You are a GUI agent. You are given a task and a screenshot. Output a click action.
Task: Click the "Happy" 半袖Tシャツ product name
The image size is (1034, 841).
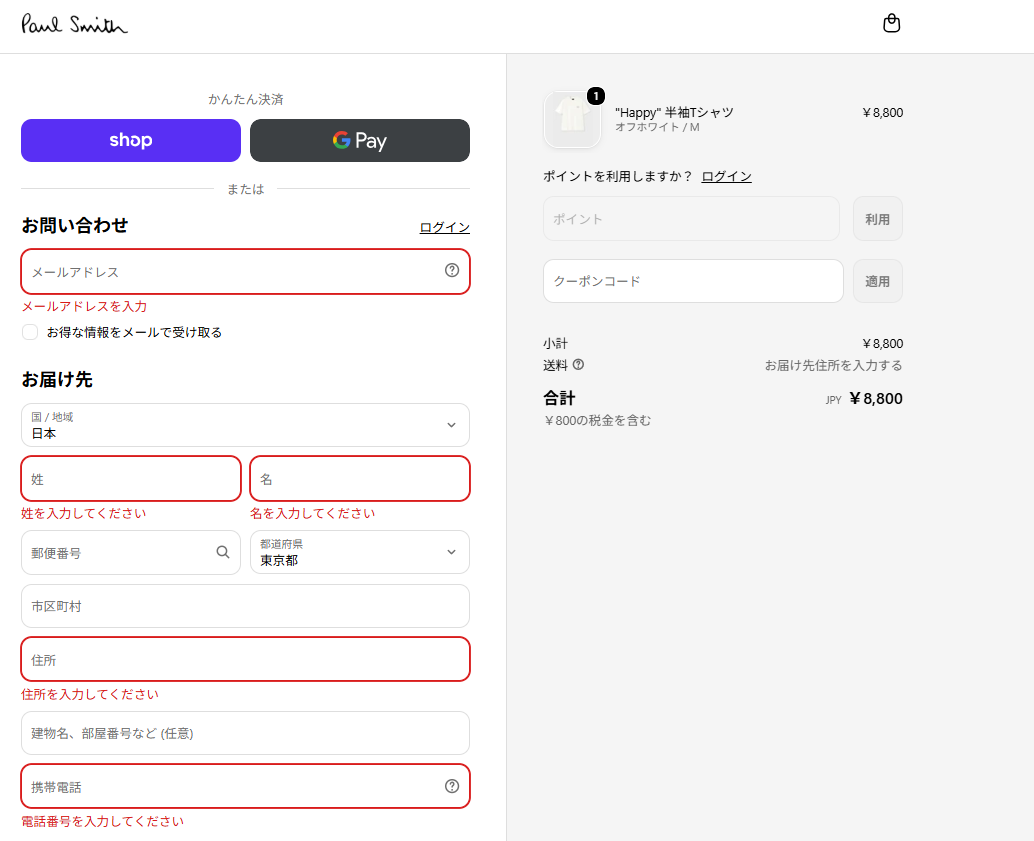point(674,112)
